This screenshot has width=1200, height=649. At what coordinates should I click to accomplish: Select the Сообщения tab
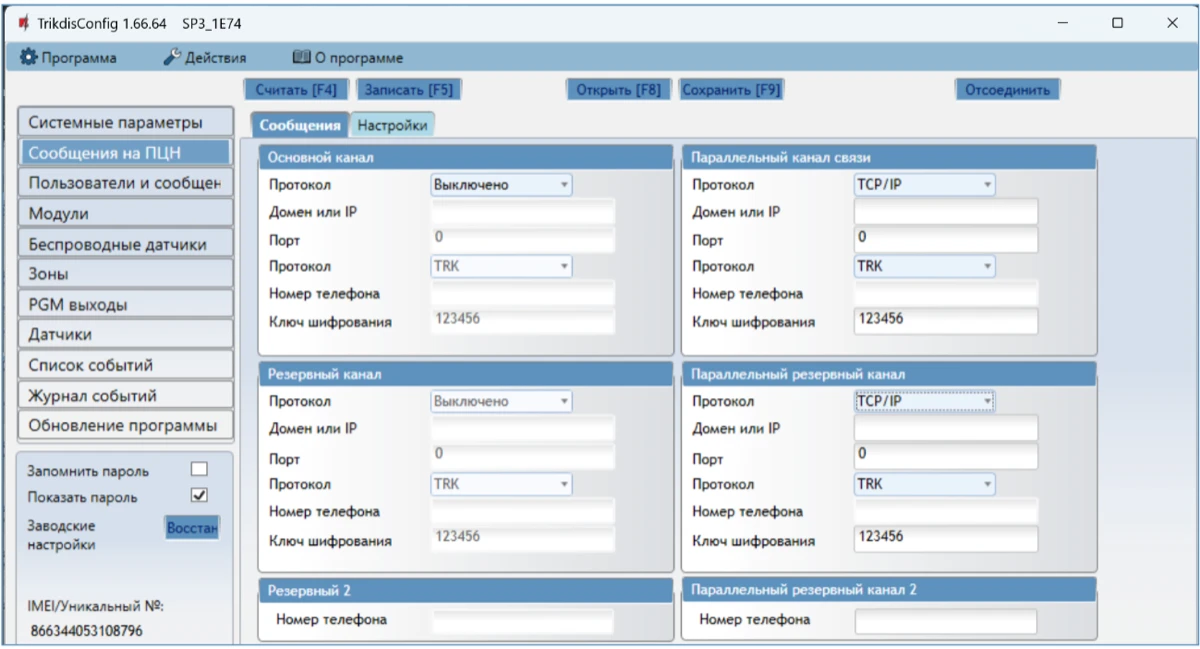(300, 126)
